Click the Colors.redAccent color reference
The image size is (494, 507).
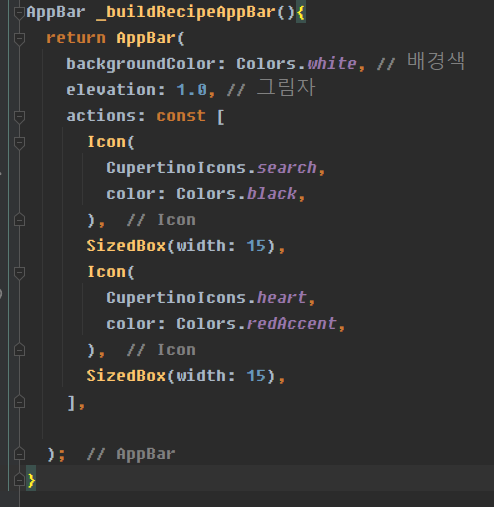(x=256, y=324)
